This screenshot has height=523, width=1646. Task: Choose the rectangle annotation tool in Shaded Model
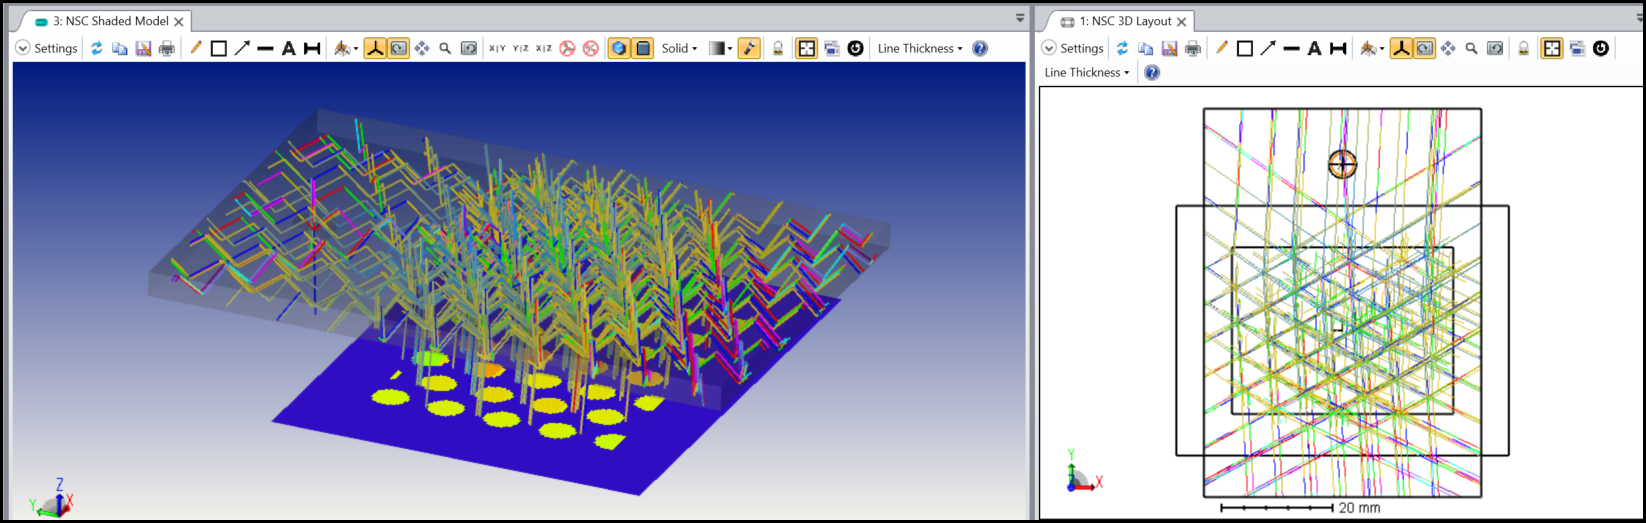(218, 48)
